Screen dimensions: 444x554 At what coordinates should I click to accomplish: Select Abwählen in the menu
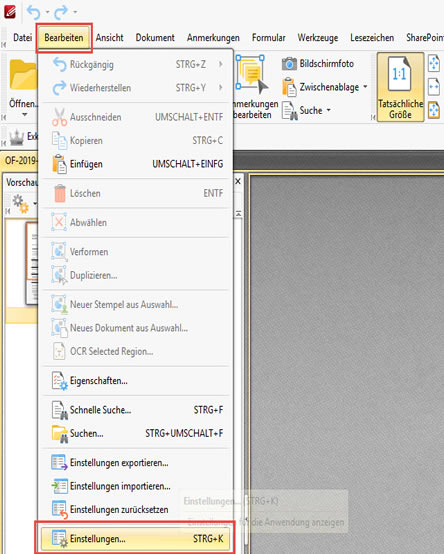point(136,223)
